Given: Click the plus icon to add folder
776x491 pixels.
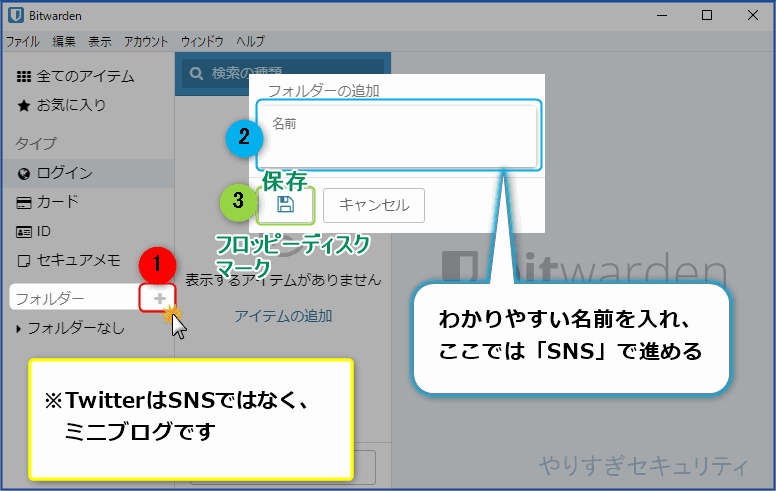Looking at the screenshot, I should click(159, 298).
